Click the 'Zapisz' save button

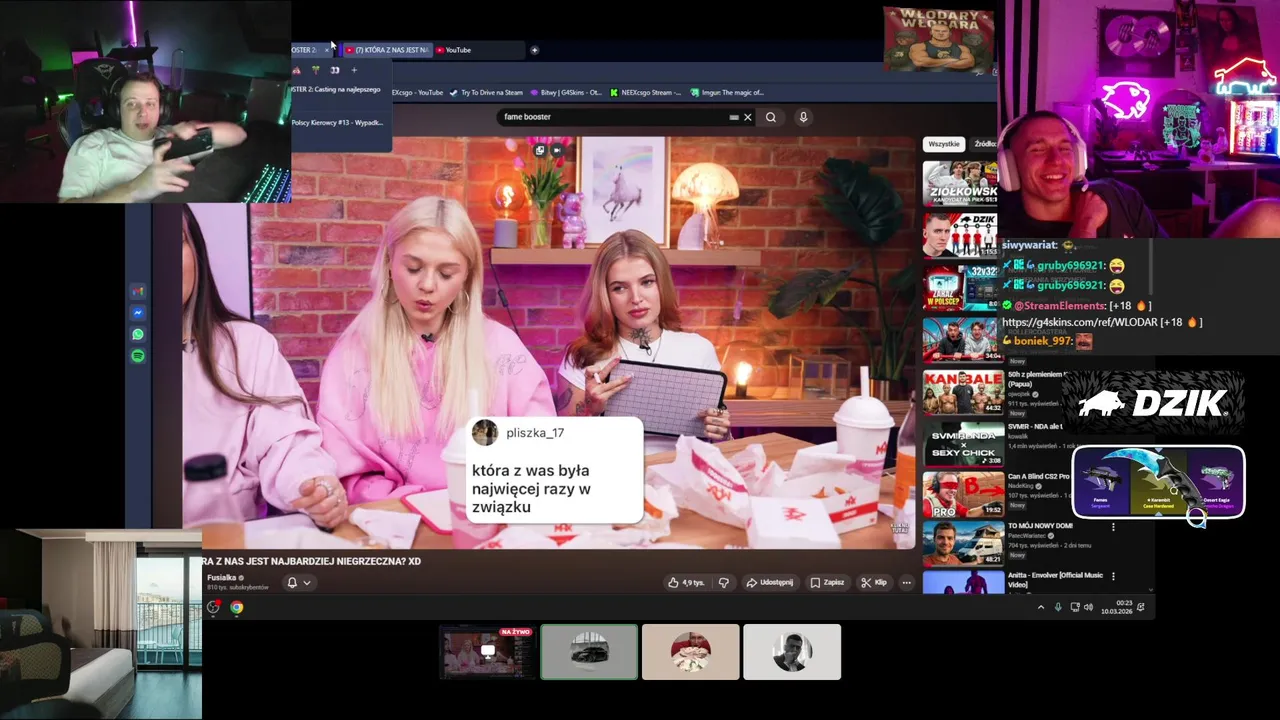click(x=827, y=582)
